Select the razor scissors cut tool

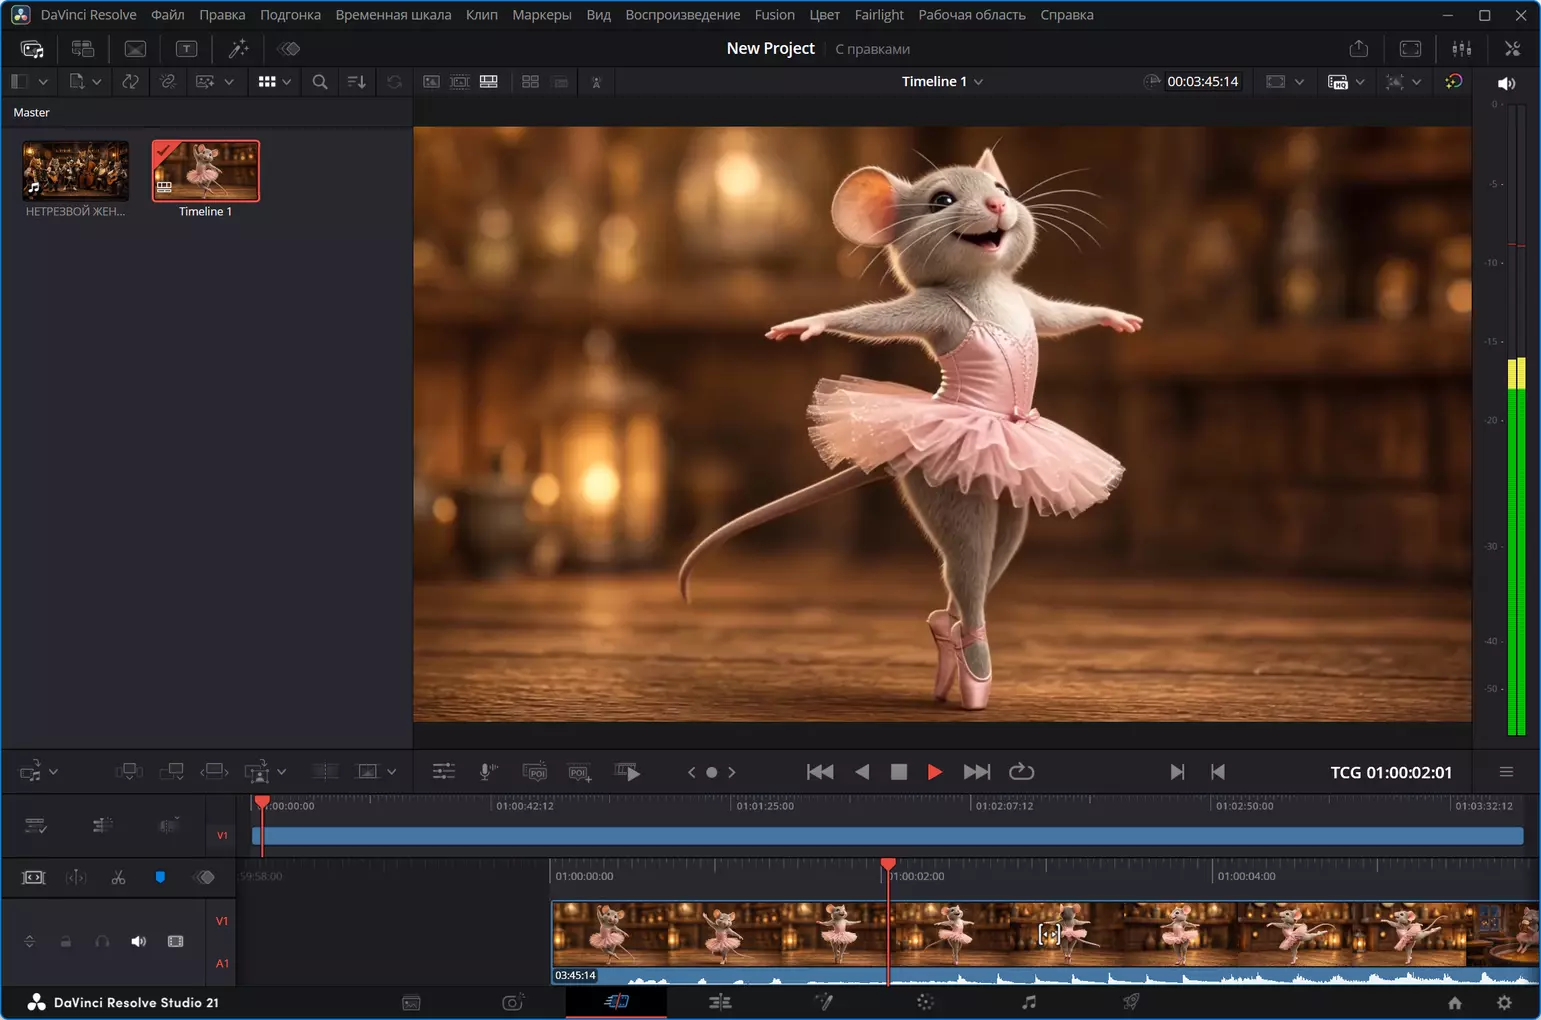(x=118, y=877)
